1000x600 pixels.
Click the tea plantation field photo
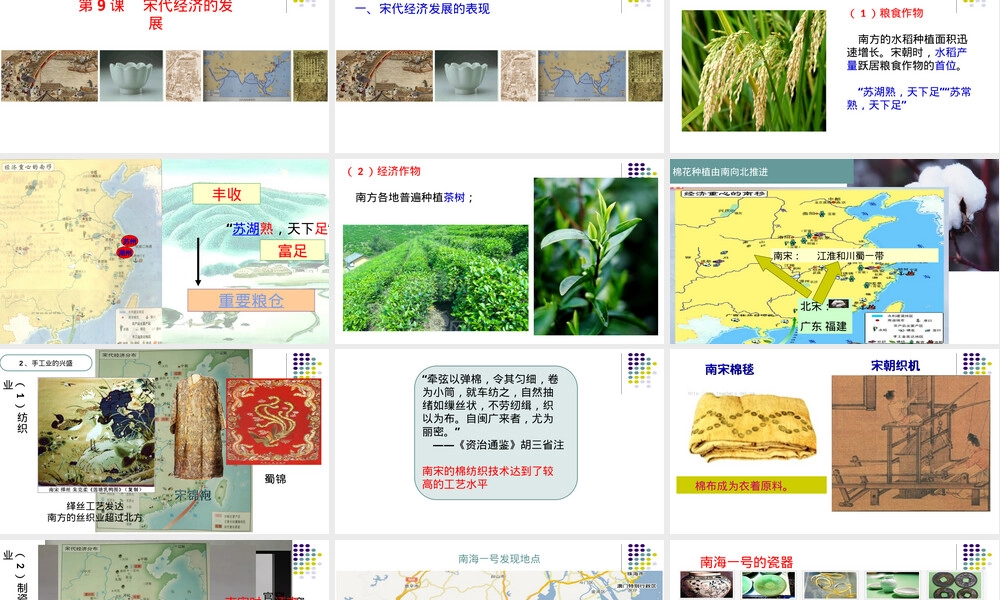[436, 278]
